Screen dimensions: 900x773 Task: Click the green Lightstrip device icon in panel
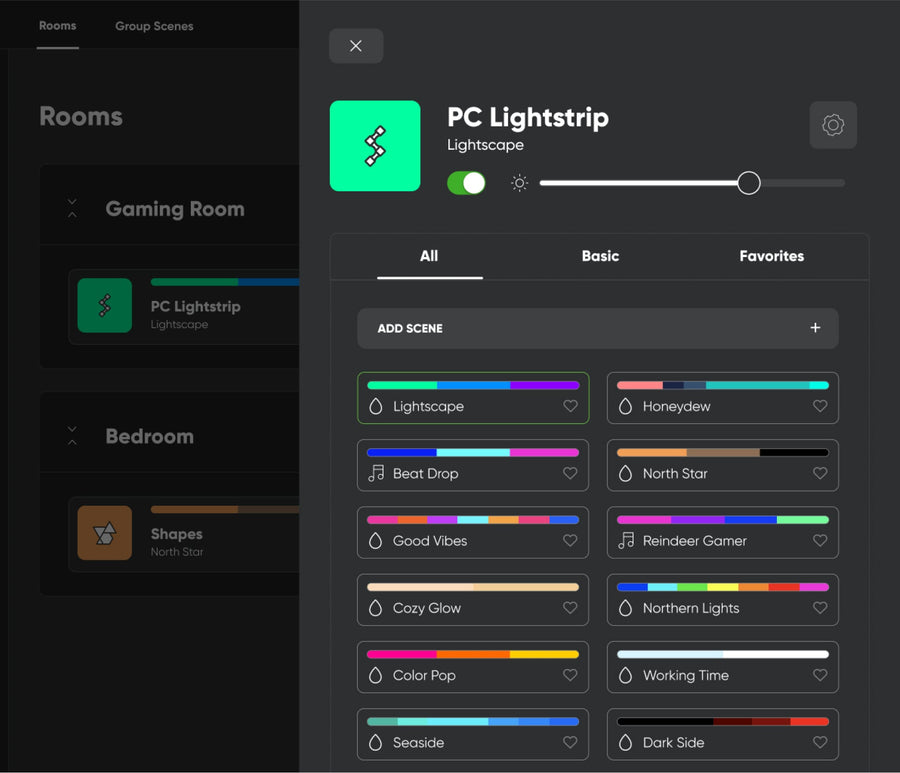coord(375,146)
